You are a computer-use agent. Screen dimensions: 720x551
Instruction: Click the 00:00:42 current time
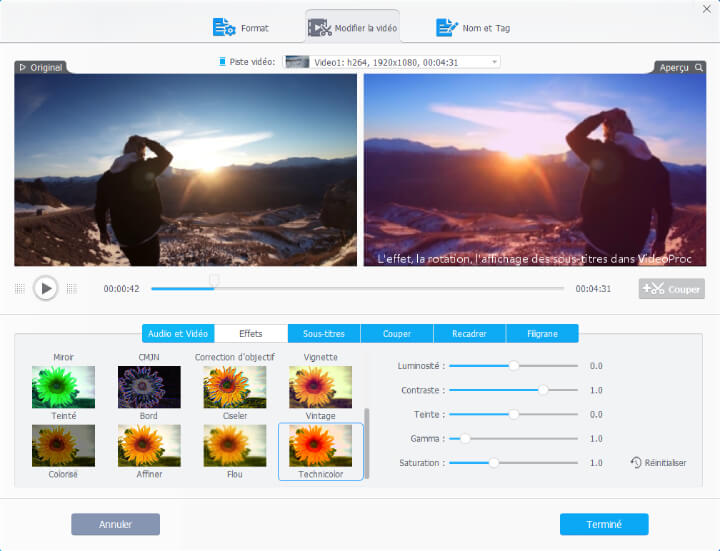(121, 289)
